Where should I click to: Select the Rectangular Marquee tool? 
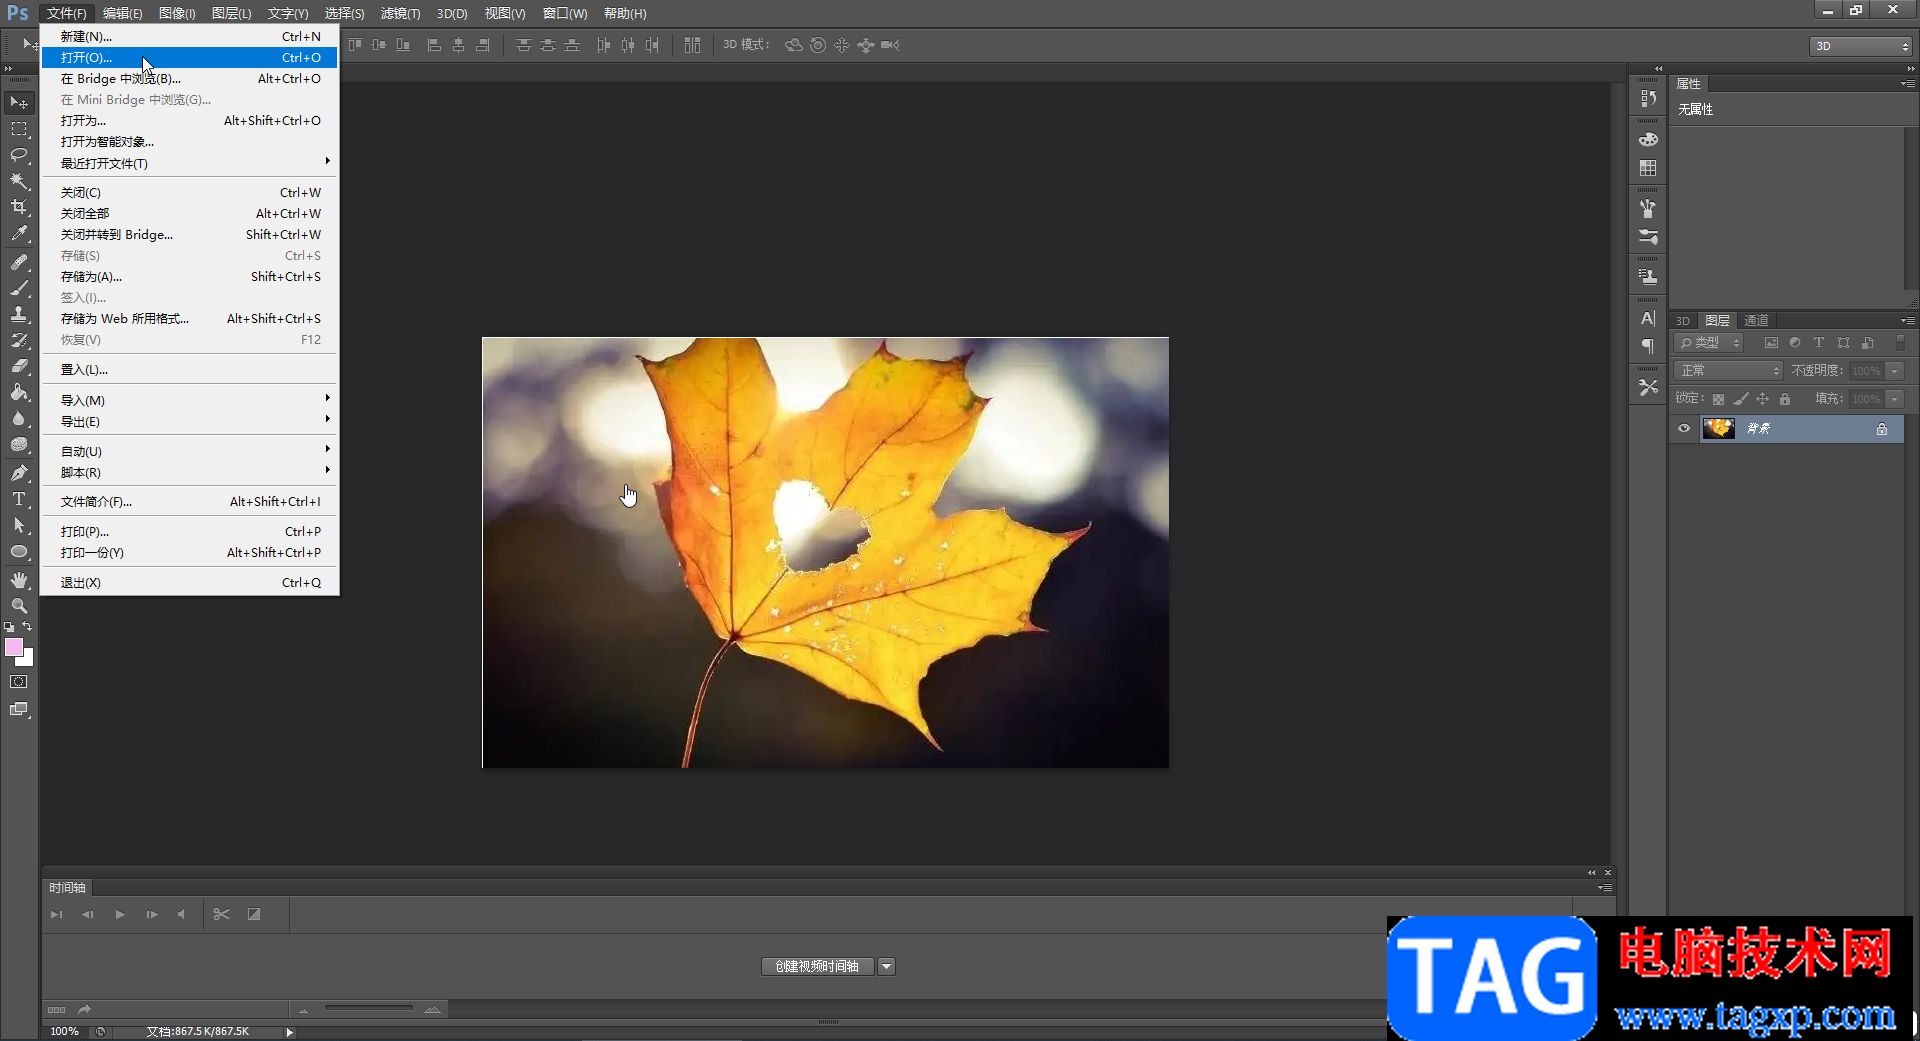(19, 129)
